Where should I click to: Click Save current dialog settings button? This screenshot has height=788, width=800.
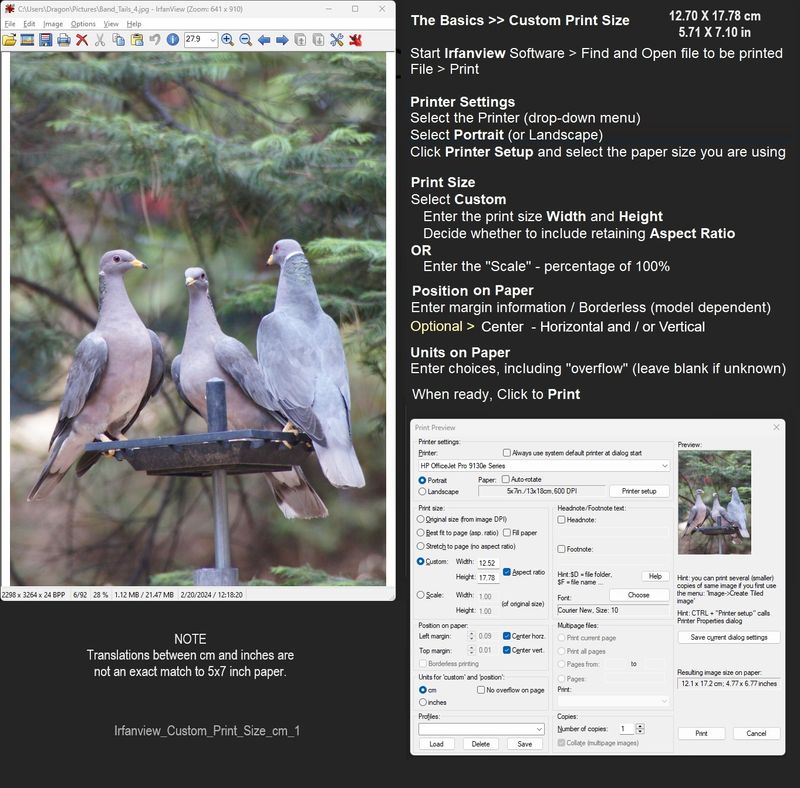[729, 637]
